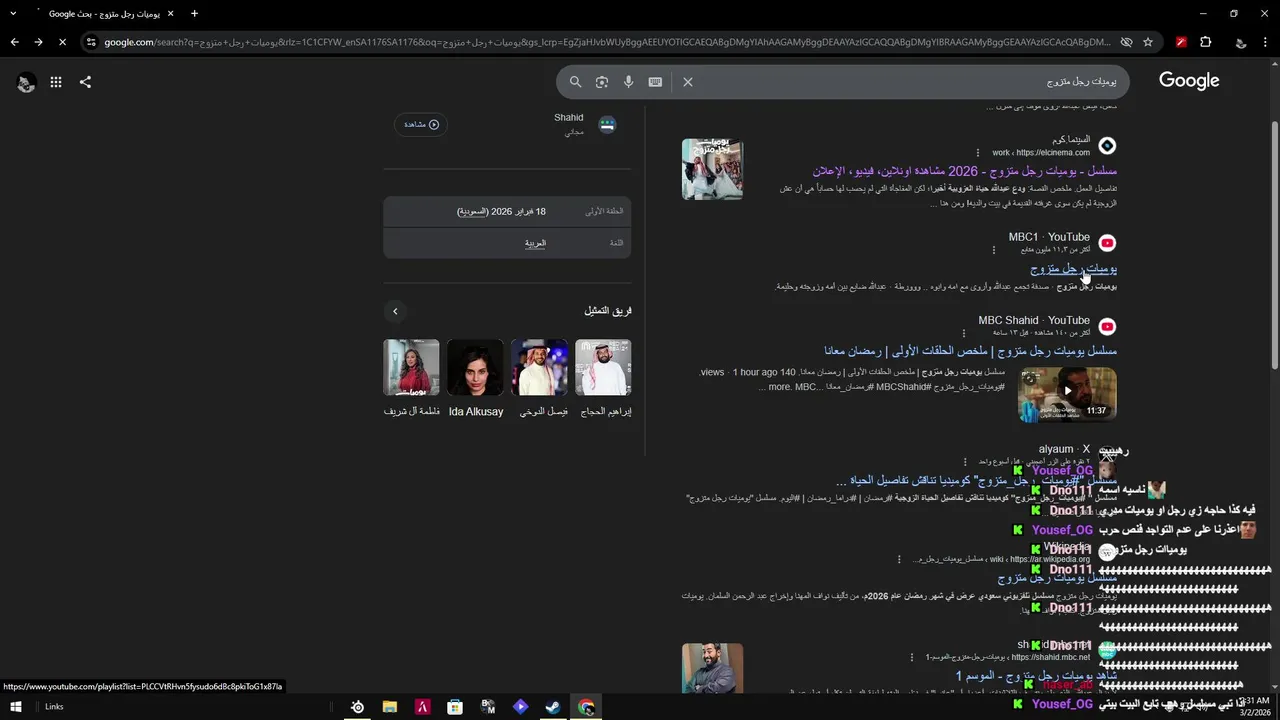This screenshot has height=720, width=1280.
Task: Stop the page from loading
Action: (x=62, y=42)
